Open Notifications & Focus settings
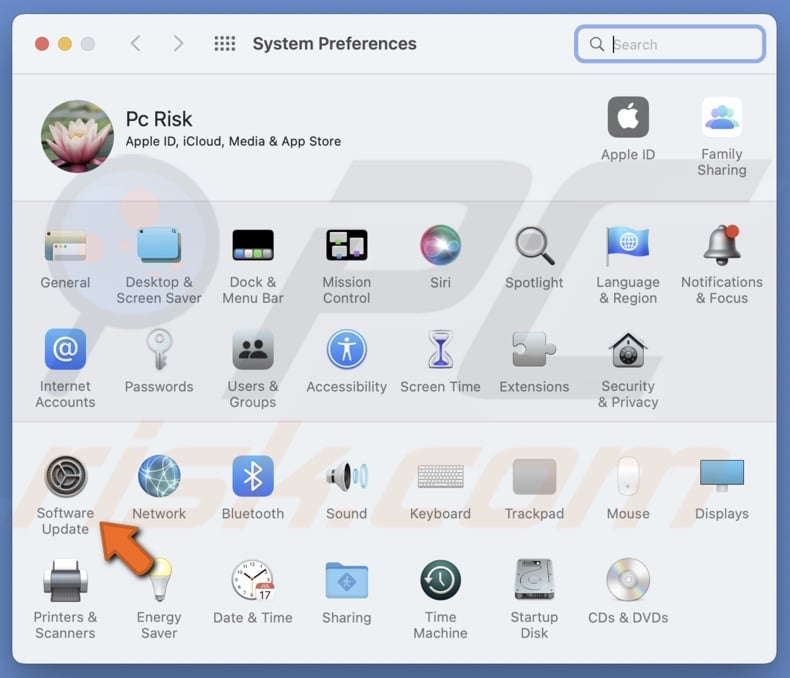 [x=721, y=245]
